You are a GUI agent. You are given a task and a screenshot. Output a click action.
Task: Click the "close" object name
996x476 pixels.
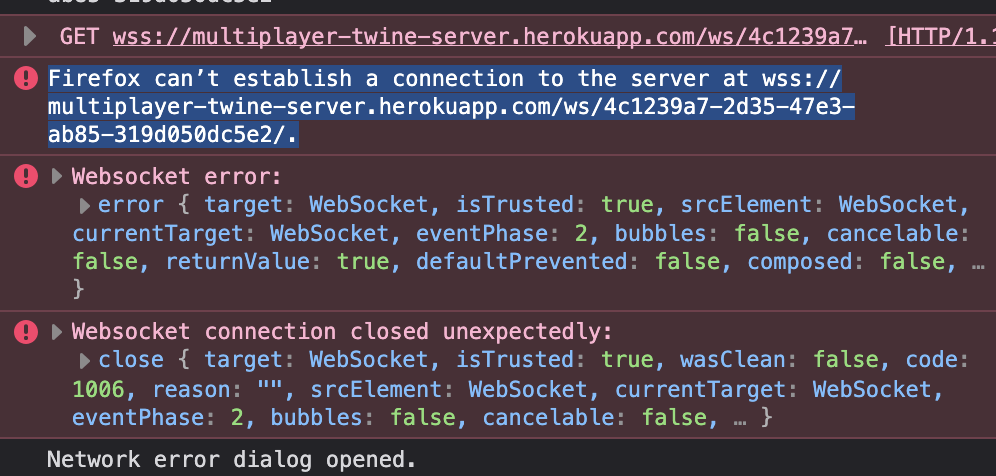click(130, 359)
